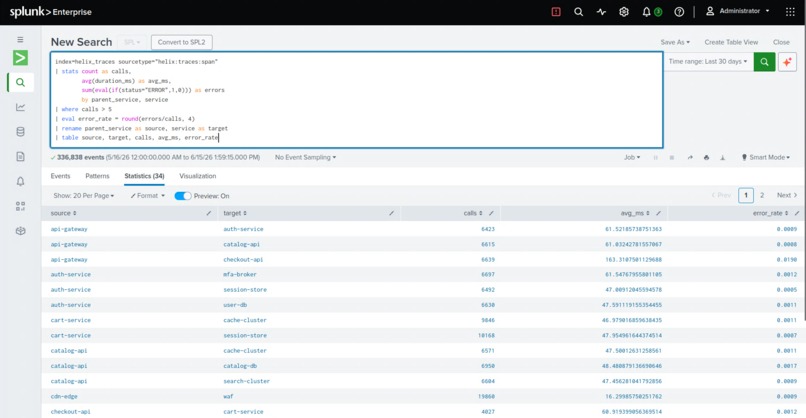Viewport: 806px width, 418px height.
Task: Sort by the source column header
Action: click(63, 213)
